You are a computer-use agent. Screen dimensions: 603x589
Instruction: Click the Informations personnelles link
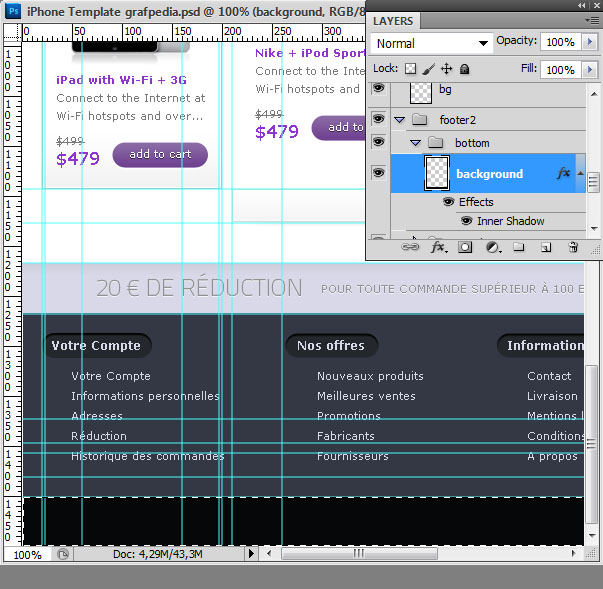pyautogui.click(x=145, y=396)
